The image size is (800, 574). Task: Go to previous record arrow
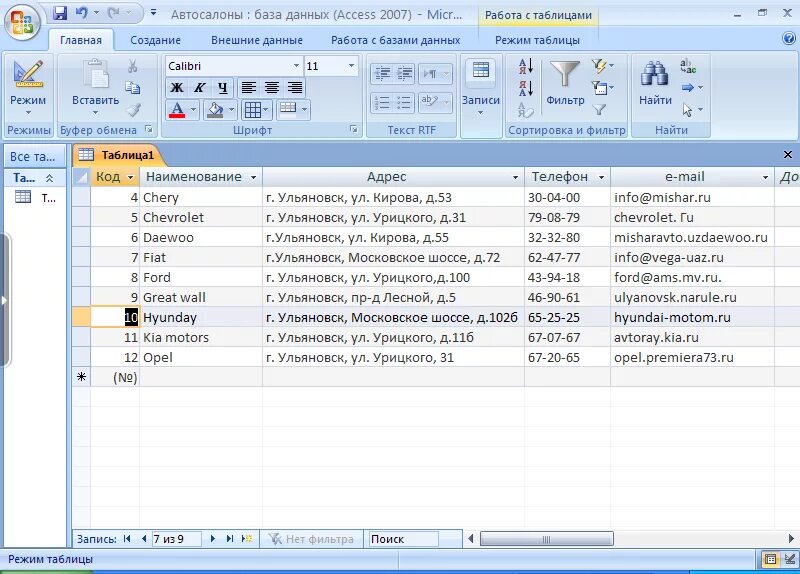point(143,538)
